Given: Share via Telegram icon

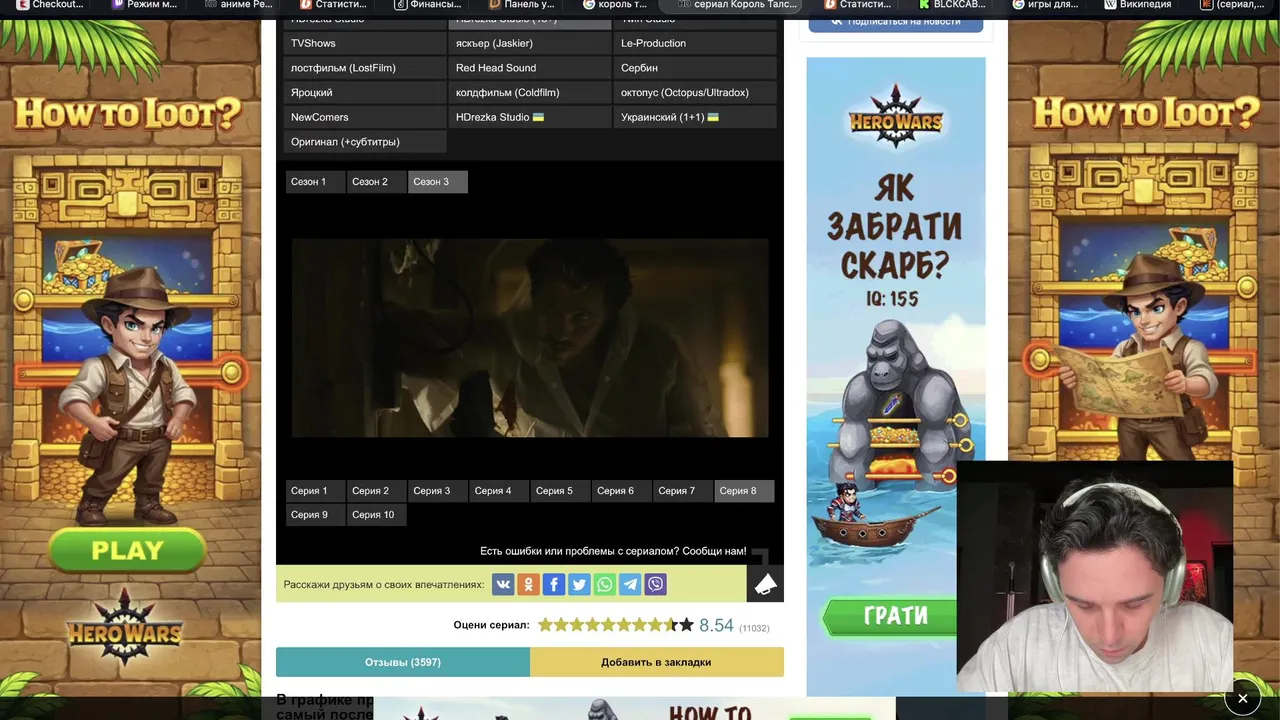Looking at the screenshot, I should point(630,584).
